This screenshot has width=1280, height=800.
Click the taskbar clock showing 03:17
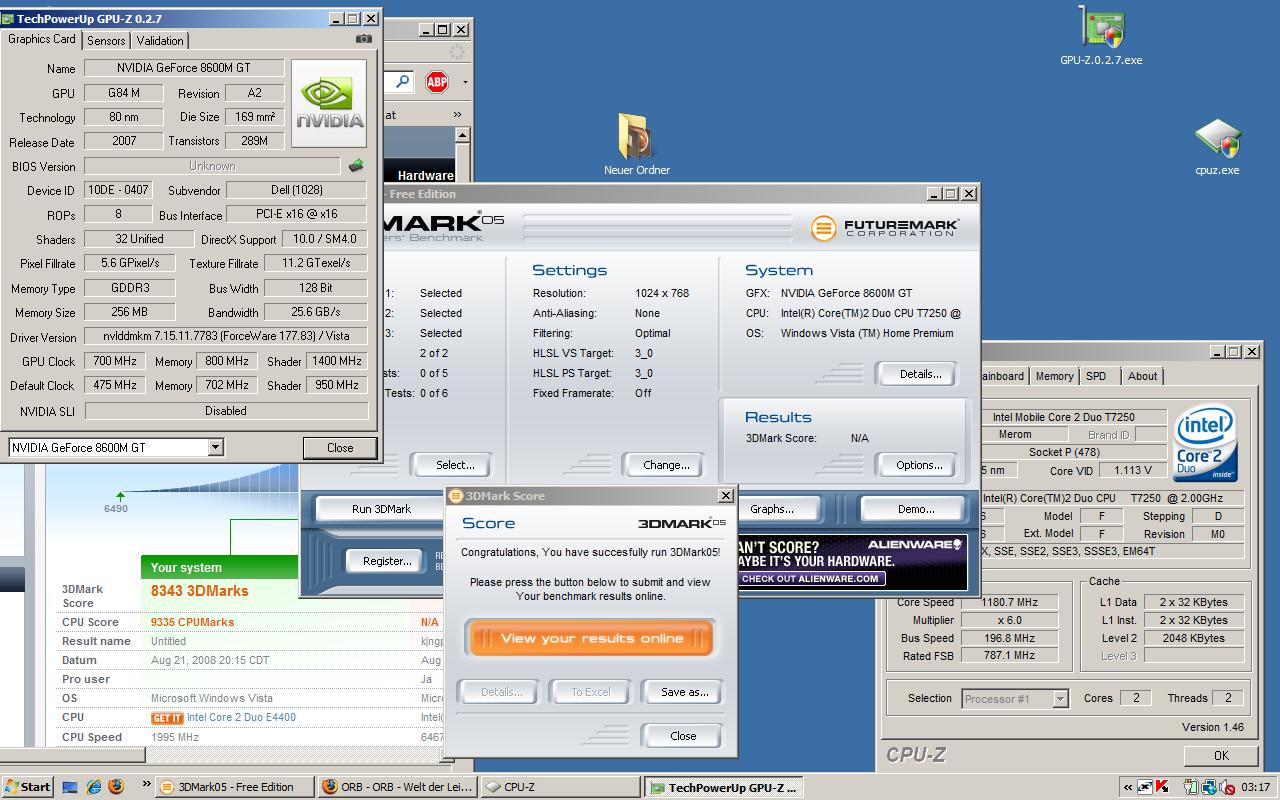click(x=1255, y=788)
